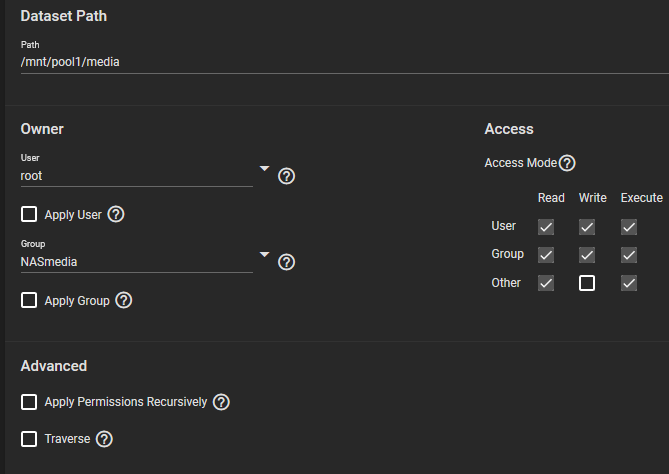
Task: Uncheck Execute permission for Group
Action: (x=629, y=255)
